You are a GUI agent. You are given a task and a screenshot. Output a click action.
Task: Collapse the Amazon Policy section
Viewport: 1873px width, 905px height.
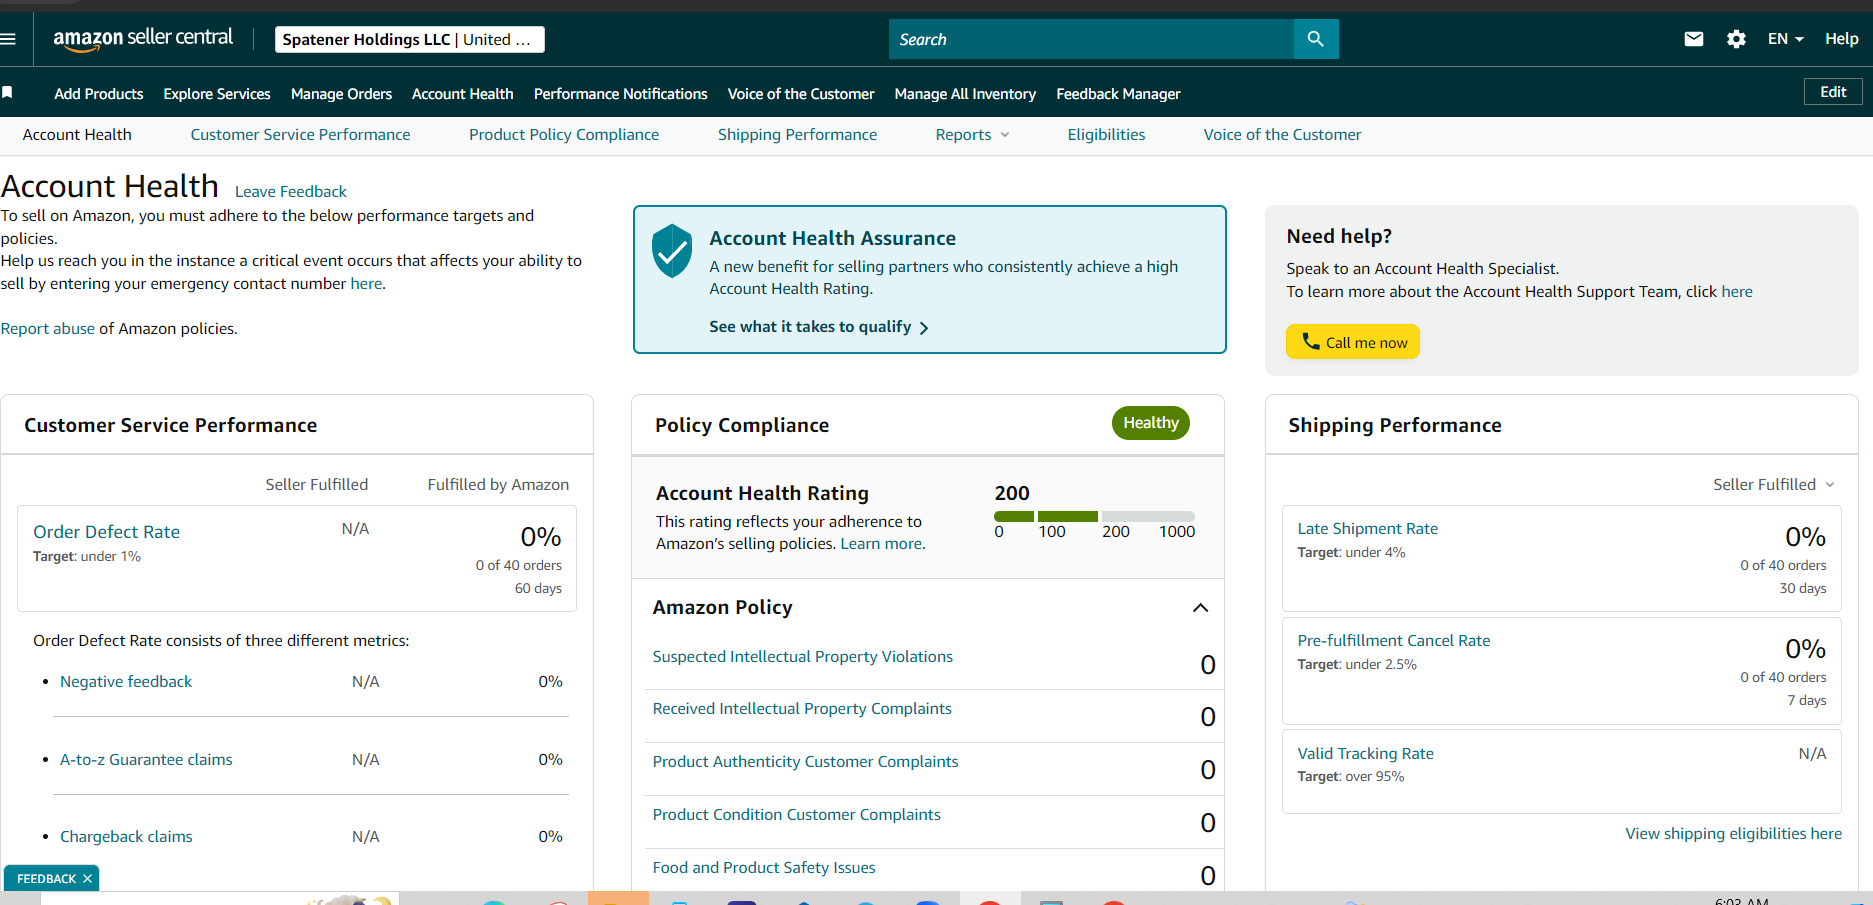1201,608
